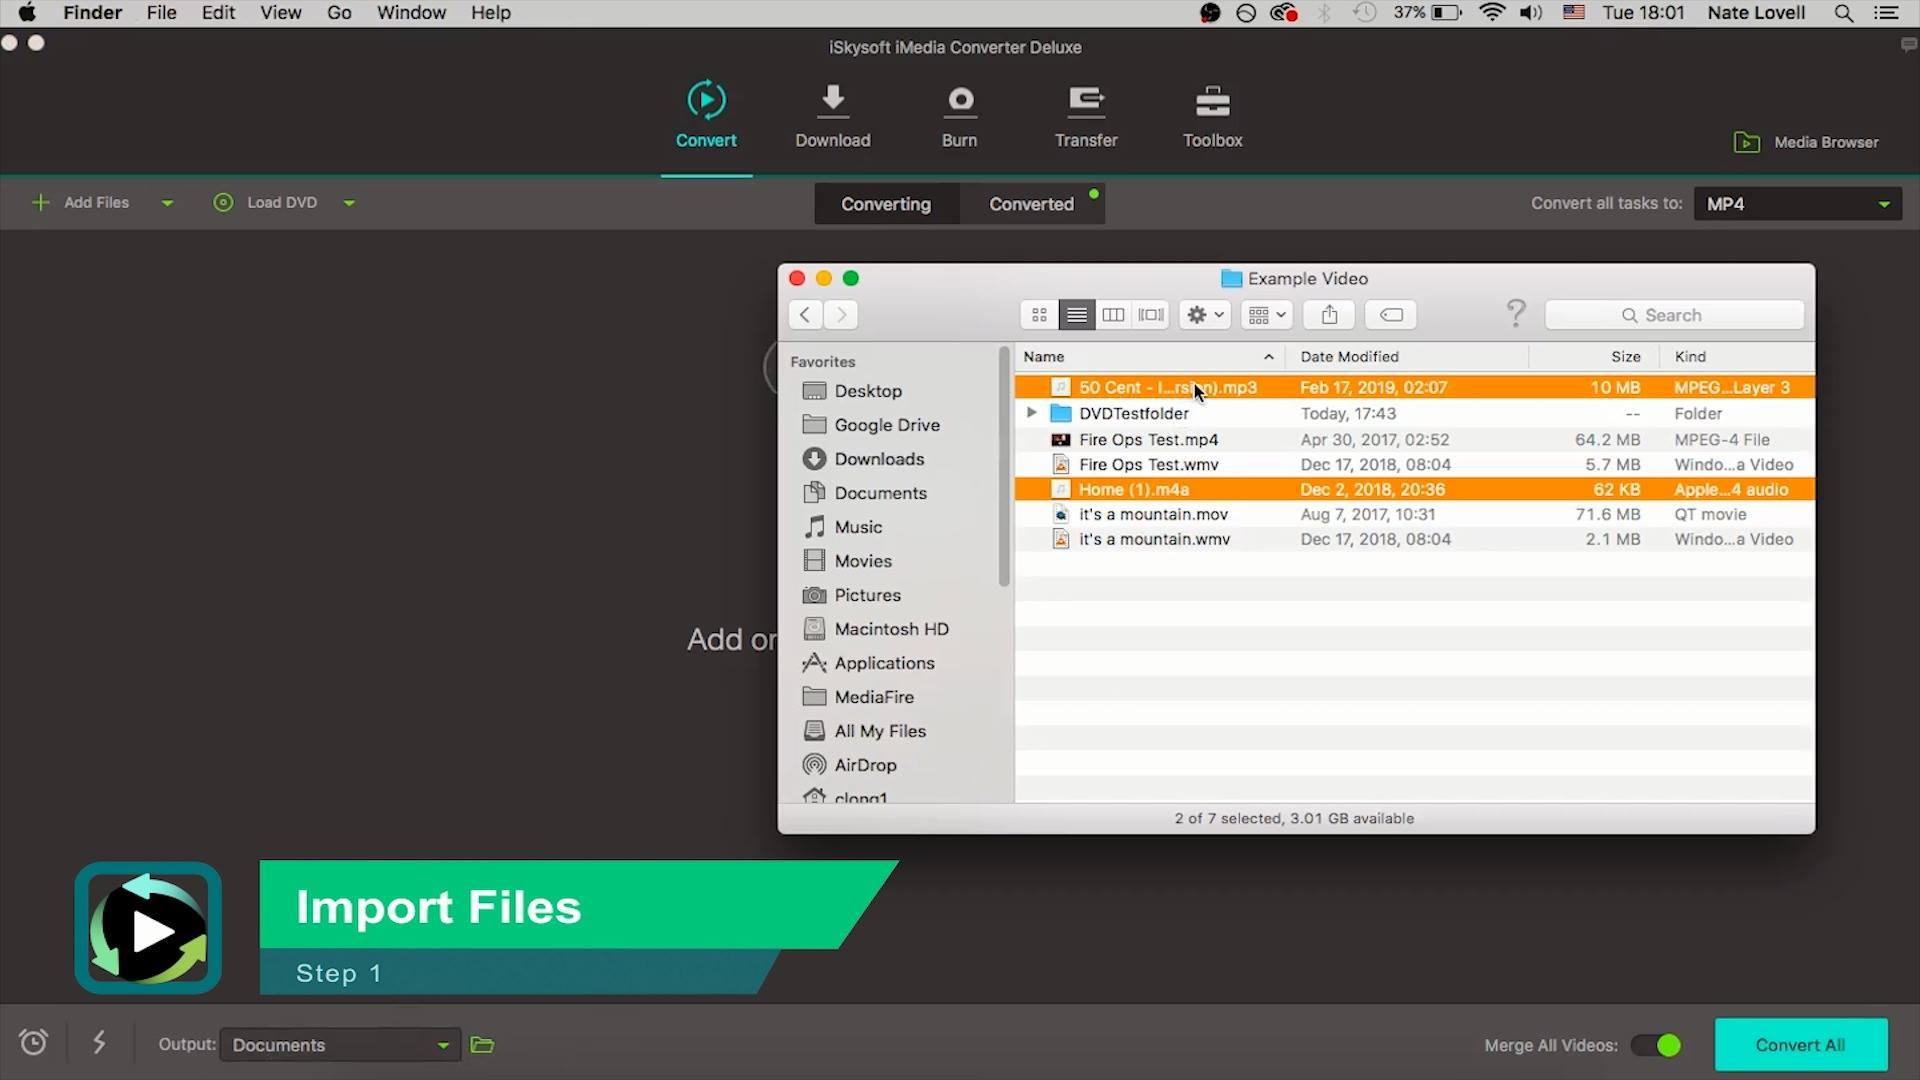Open the Download section

tap(833, 115)
